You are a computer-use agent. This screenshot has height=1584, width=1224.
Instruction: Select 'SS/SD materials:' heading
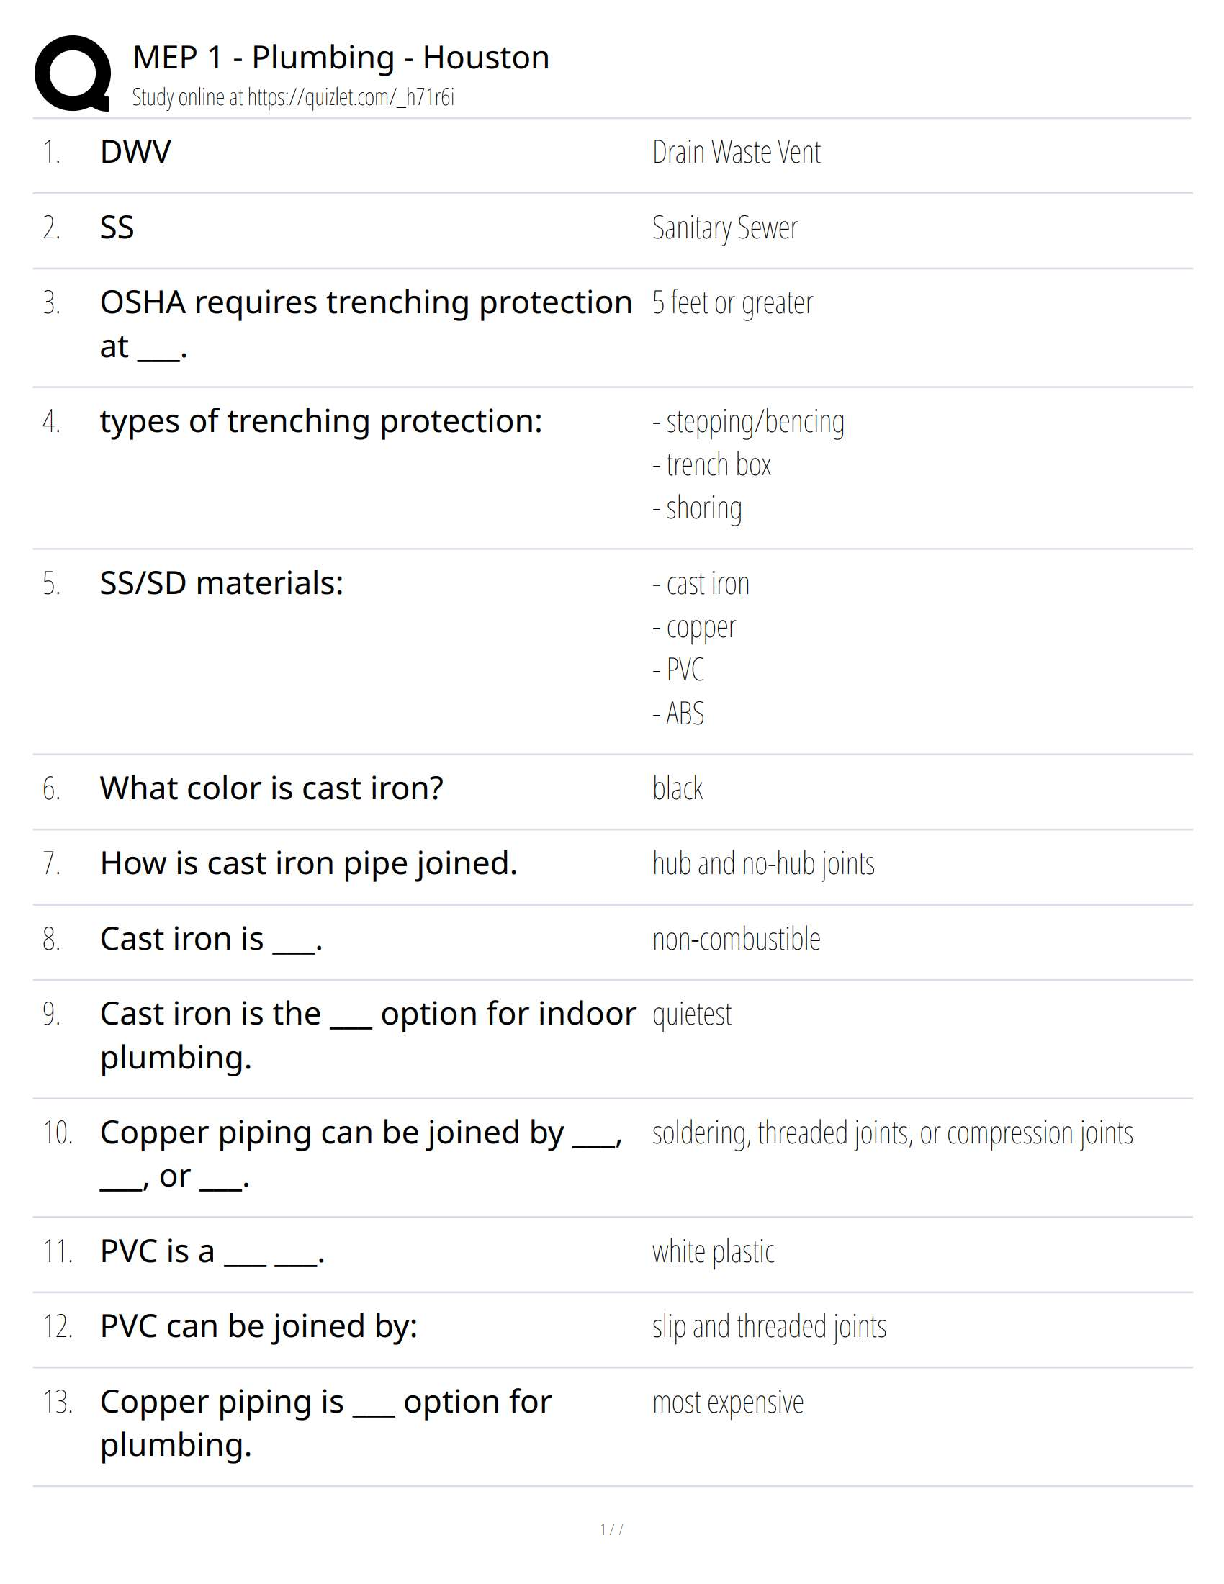pos(221,583)
